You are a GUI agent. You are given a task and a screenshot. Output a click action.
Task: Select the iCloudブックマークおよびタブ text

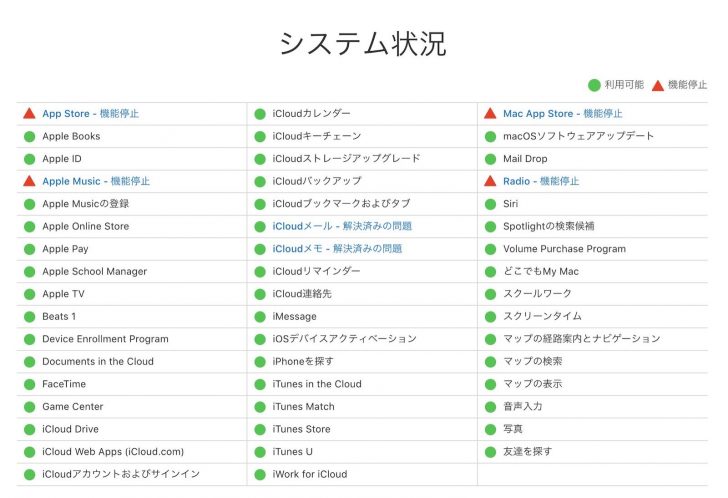342,204
